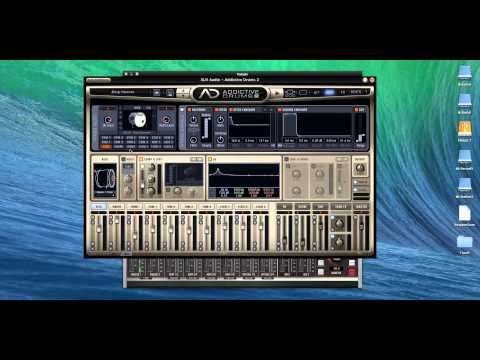The height and width of the screenshot is (360, 480).
Task: Open the bottom folder icon on the desktop
Action: [x=465, y=242]
